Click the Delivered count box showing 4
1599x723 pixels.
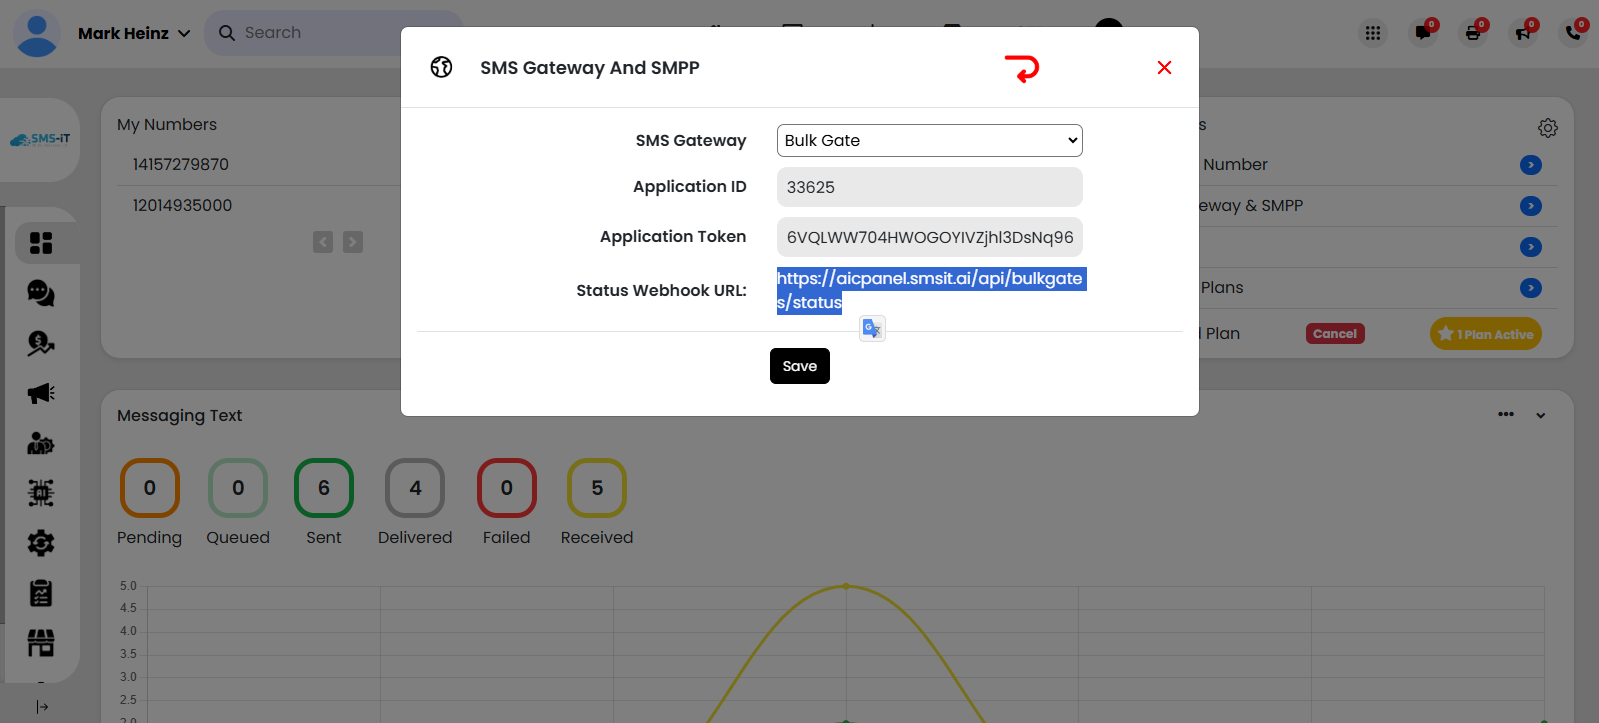[x=415, y=488]
